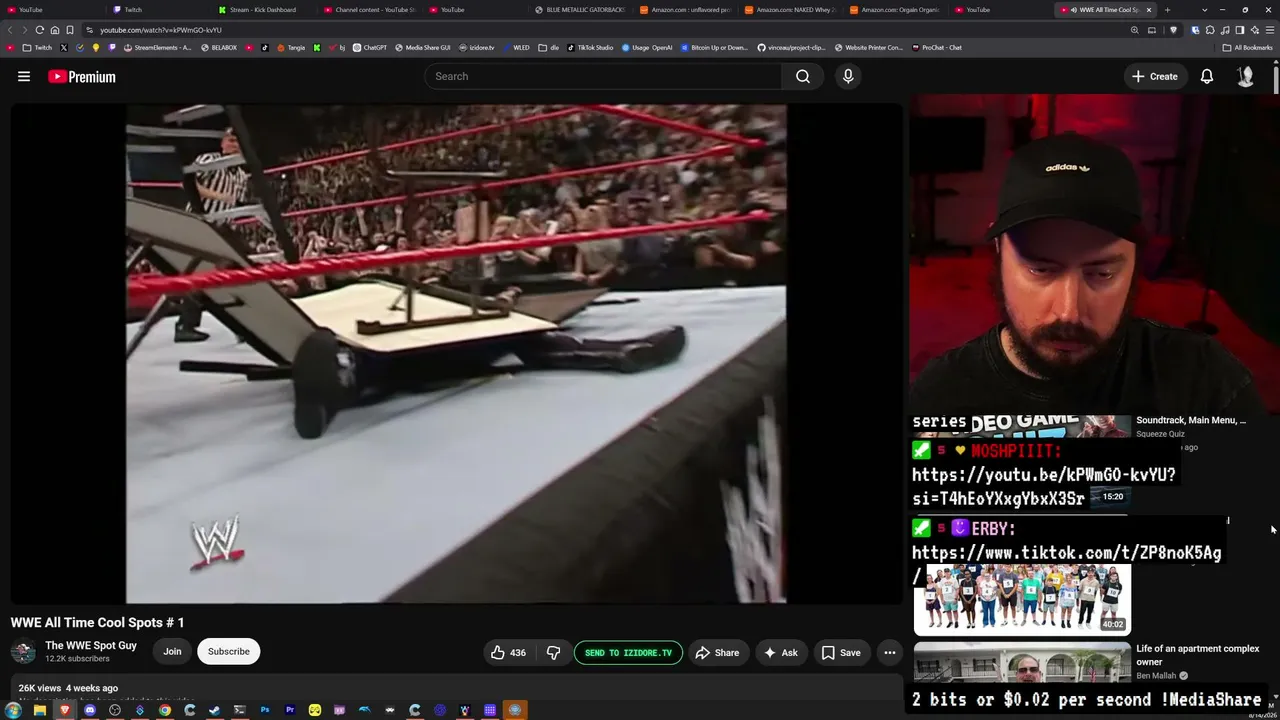Image resolution: width=1280 pixels, height=720 pixels.
Task: Open Discord from the taskbar
Action: (x=90, y=710)
